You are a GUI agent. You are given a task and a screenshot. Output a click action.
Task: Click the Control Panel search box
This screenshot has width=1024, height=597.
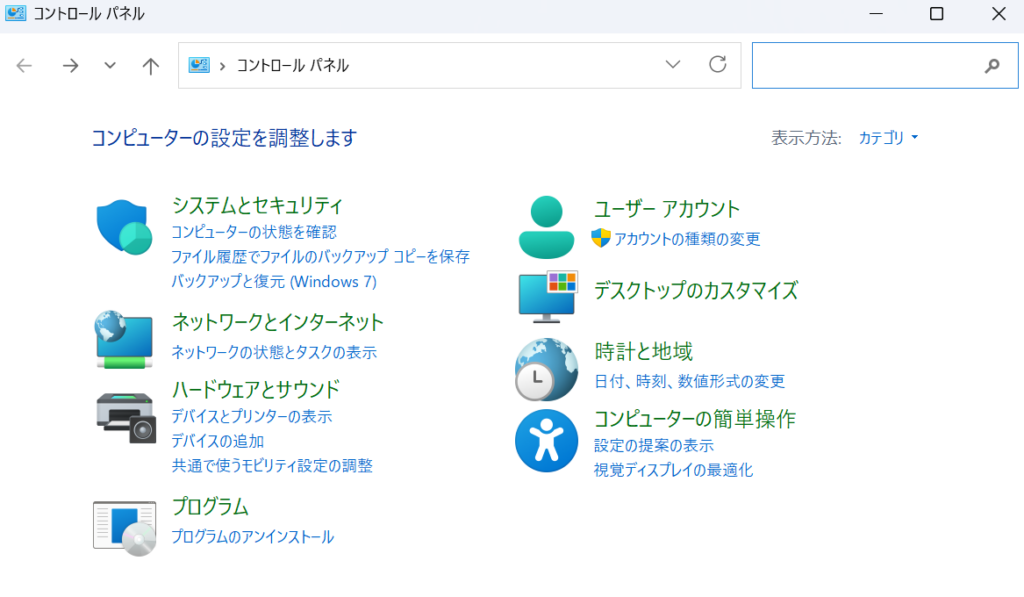coord(865,66)
